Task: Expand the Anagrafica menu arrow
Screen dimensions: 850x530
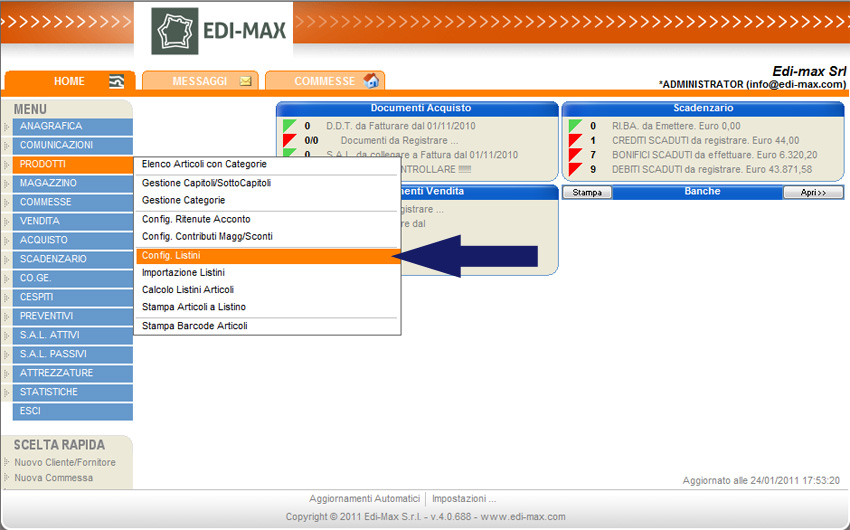Action: click(x=6, y=127)
